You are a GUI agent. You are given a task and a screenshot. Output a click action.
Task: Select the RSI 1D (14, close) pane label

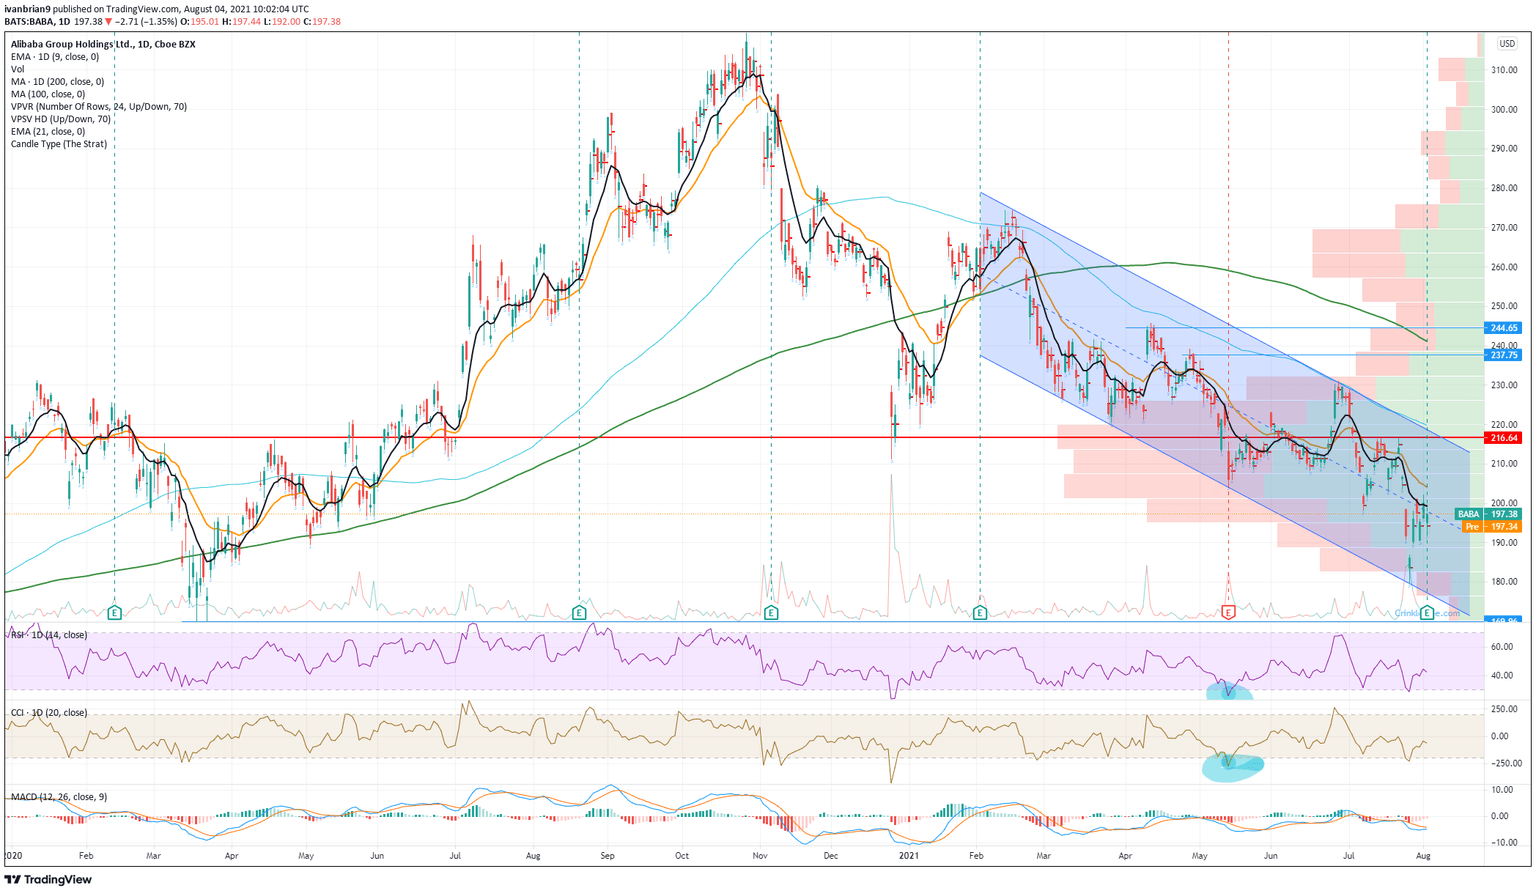coord(48,635)
